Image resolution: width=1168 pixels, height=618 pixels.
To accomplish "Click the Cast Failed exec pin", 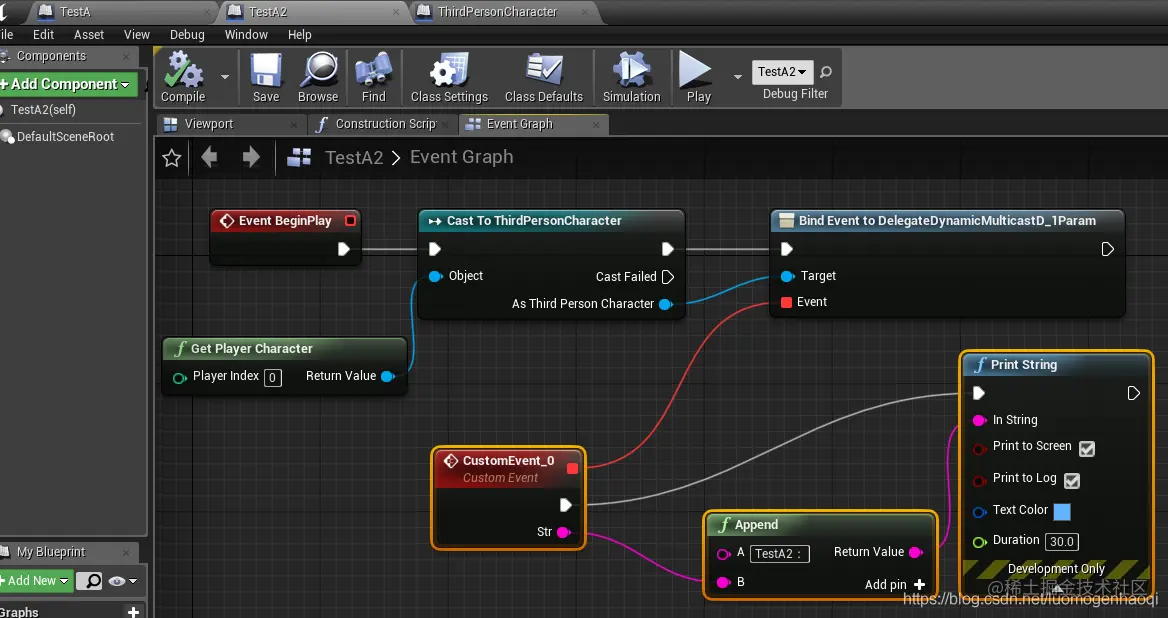I will tap(667, 276).
